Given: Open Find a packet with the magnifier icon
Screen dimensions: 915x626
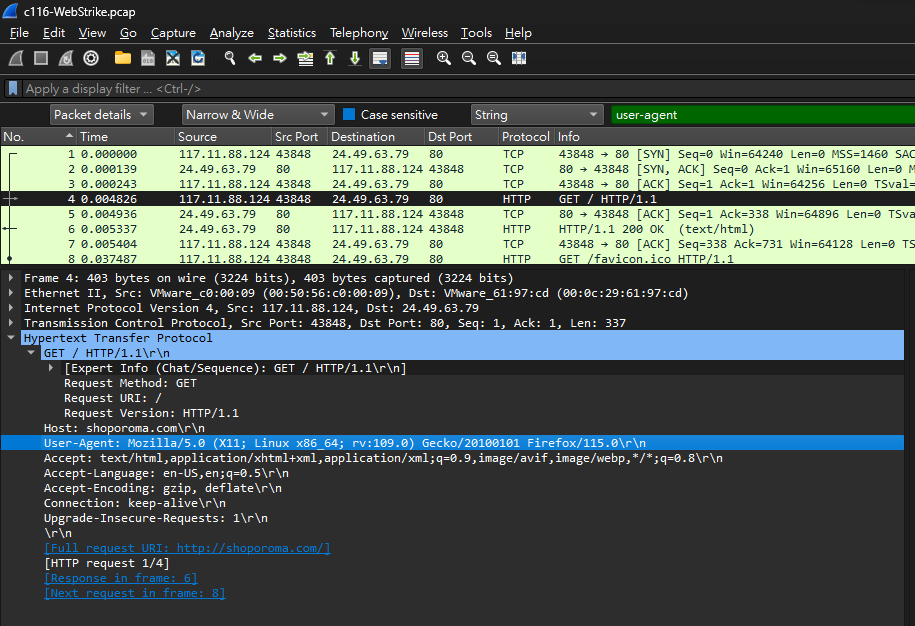Looking at the screenshot, I should (x=230, y=58).
